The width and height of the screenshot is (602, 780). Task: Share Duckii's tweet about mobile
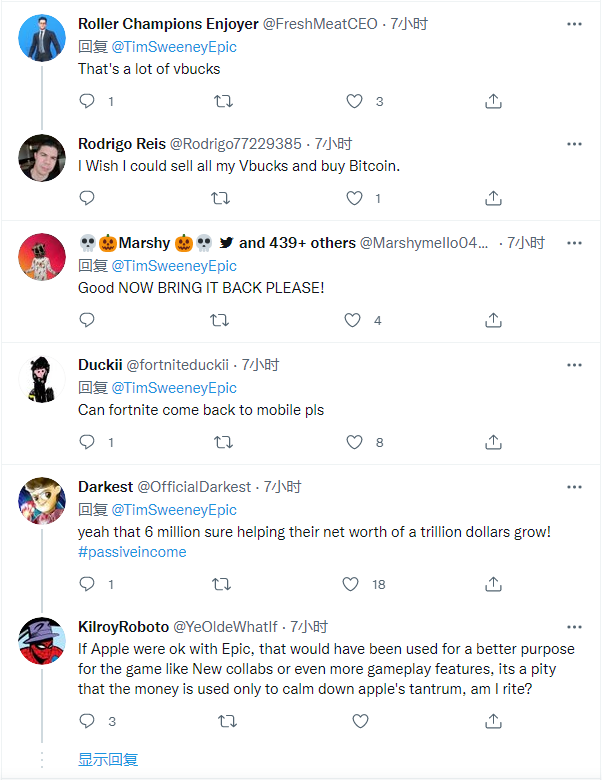coord(493,442)
